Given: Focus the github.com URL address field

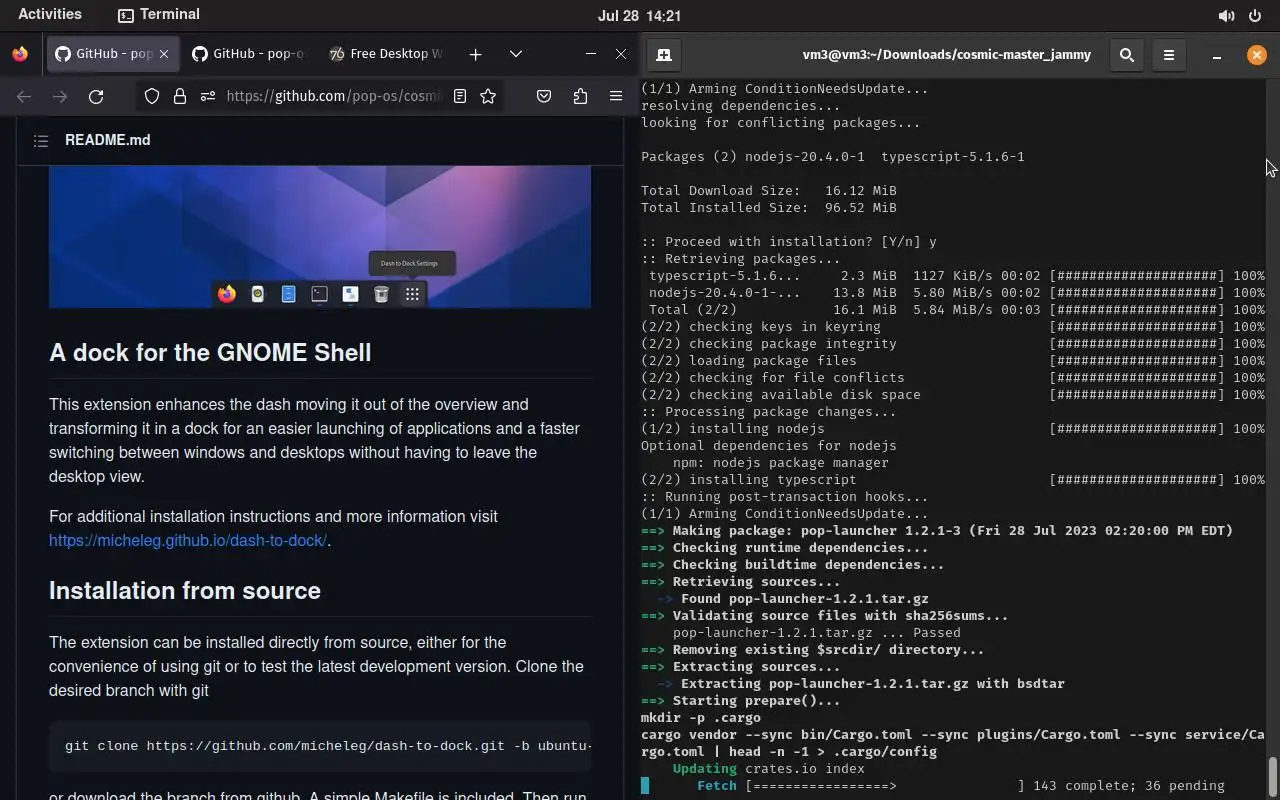Looking at the screenshot, I should tap(333, 96).
